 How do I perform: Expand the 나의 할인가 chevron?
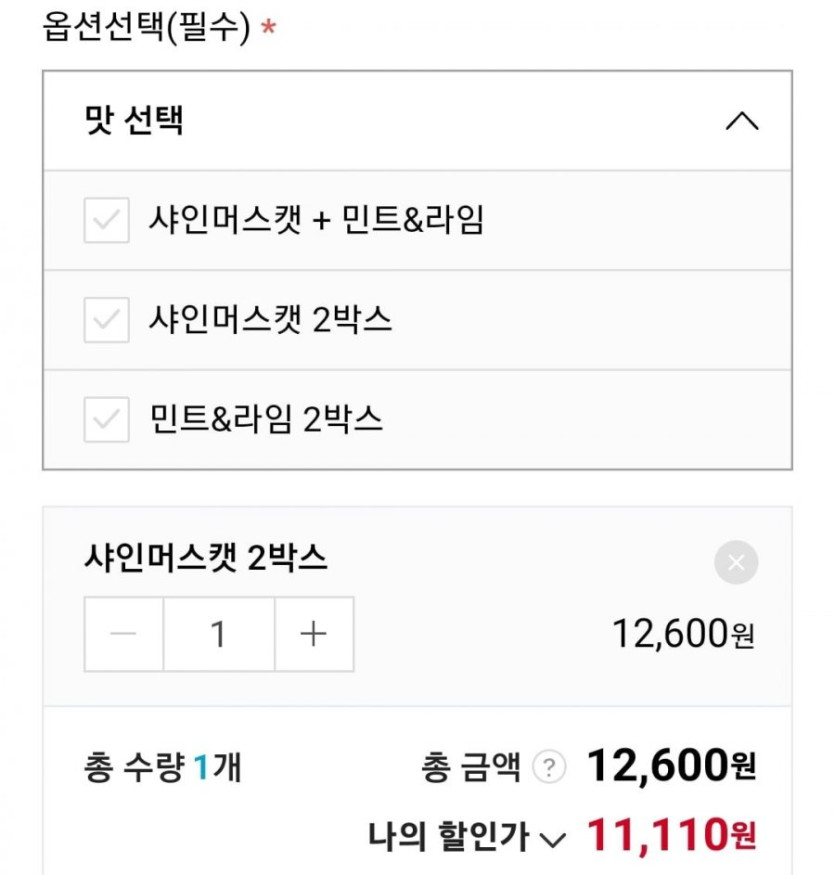click(x=552, y=838)
